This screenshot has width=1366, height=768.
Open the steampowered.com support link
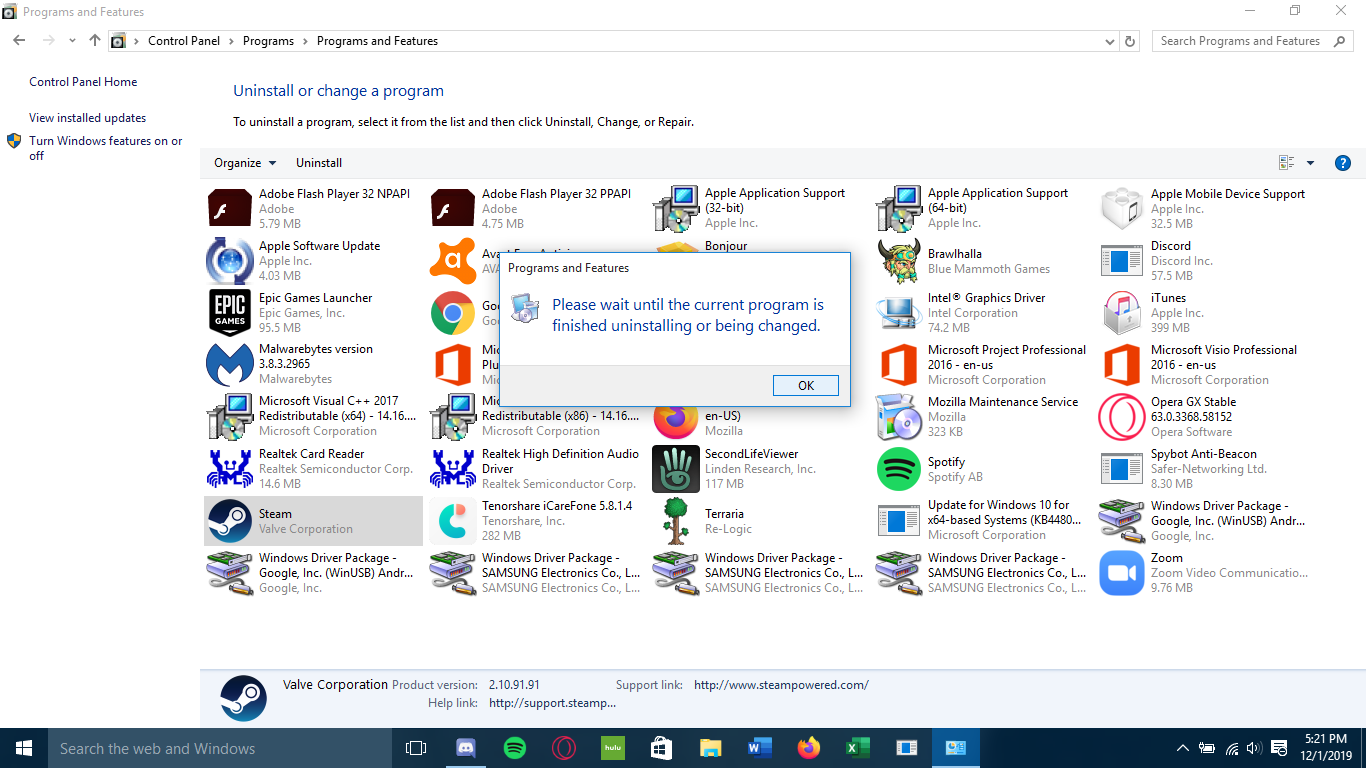coord(781,685)
